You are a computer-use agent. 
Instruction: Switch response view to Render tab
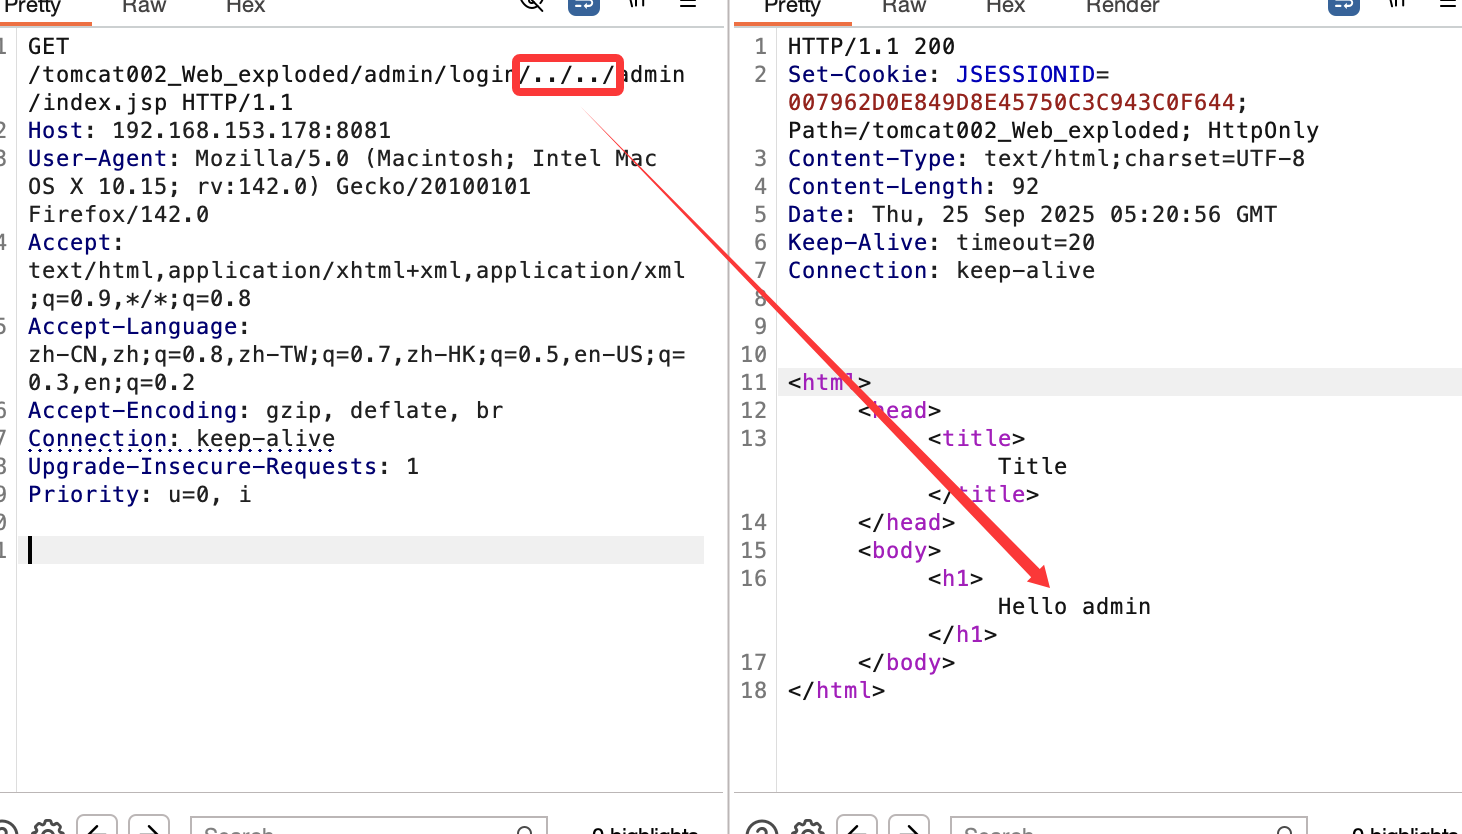[1122, 7]
